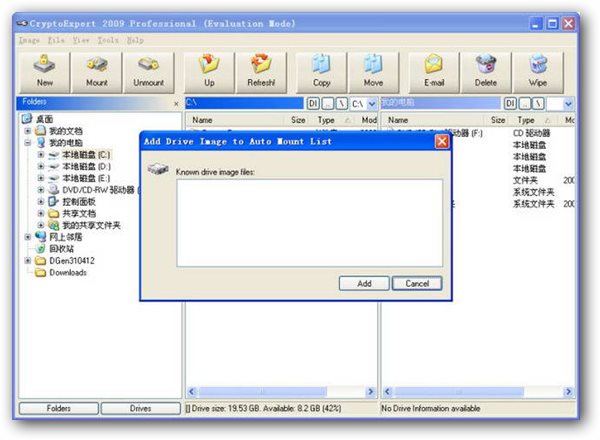
Task: Switch to the Folders tab at bottom
Action: 59,408
